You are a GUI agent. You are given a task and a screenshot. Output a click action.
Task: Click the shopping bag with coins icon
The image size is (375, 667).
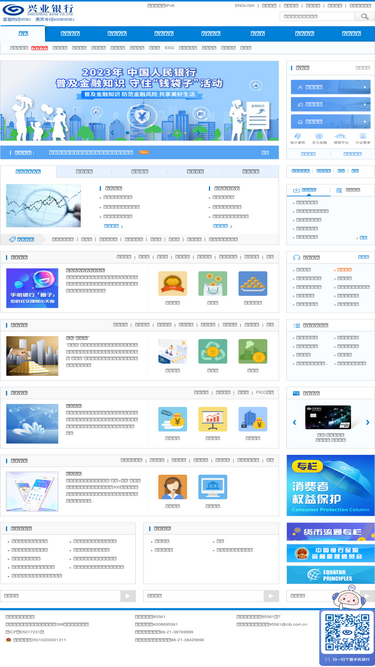[x=213, y=284]
